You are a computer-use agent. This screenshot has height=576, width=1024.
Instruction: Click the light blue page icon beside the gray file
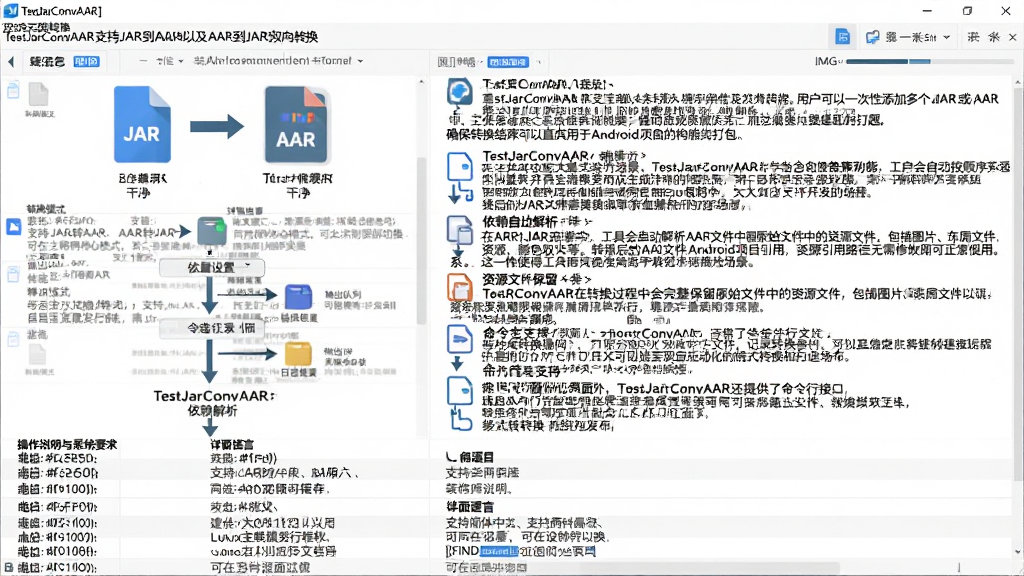pyautogui.click(x=13, y=90)
